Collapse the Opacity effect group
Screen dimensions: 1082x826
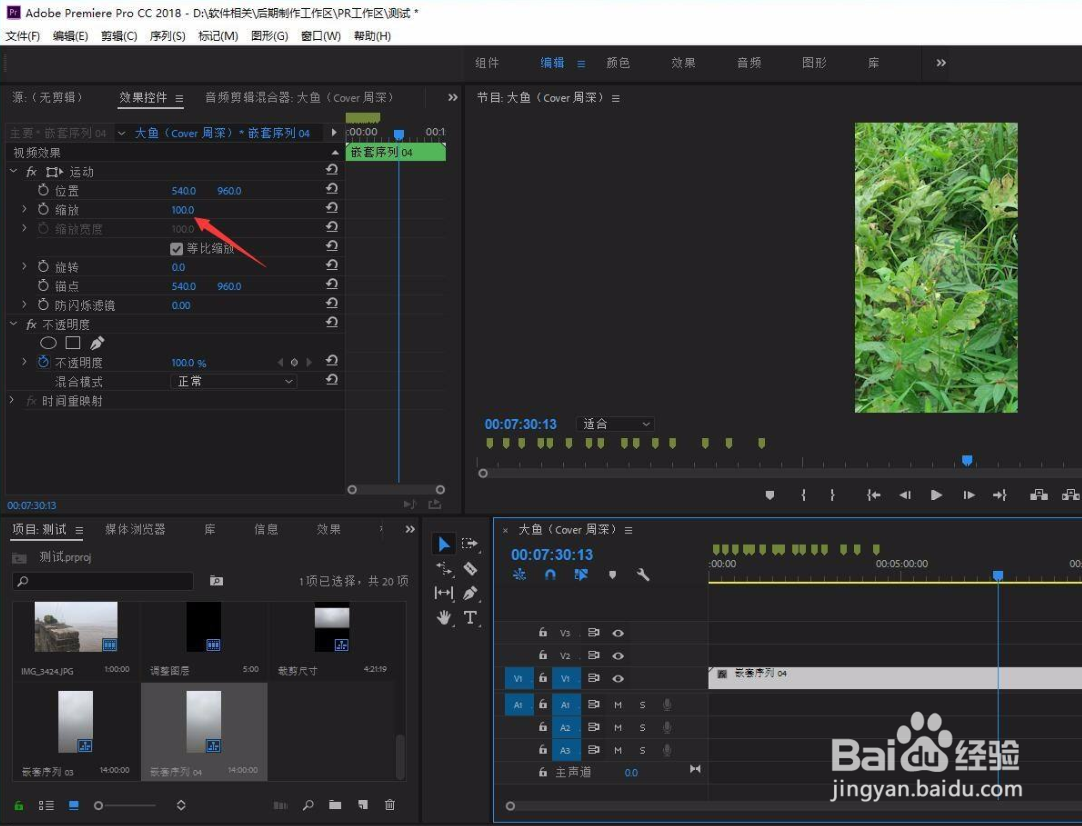[x=14, y=324]
